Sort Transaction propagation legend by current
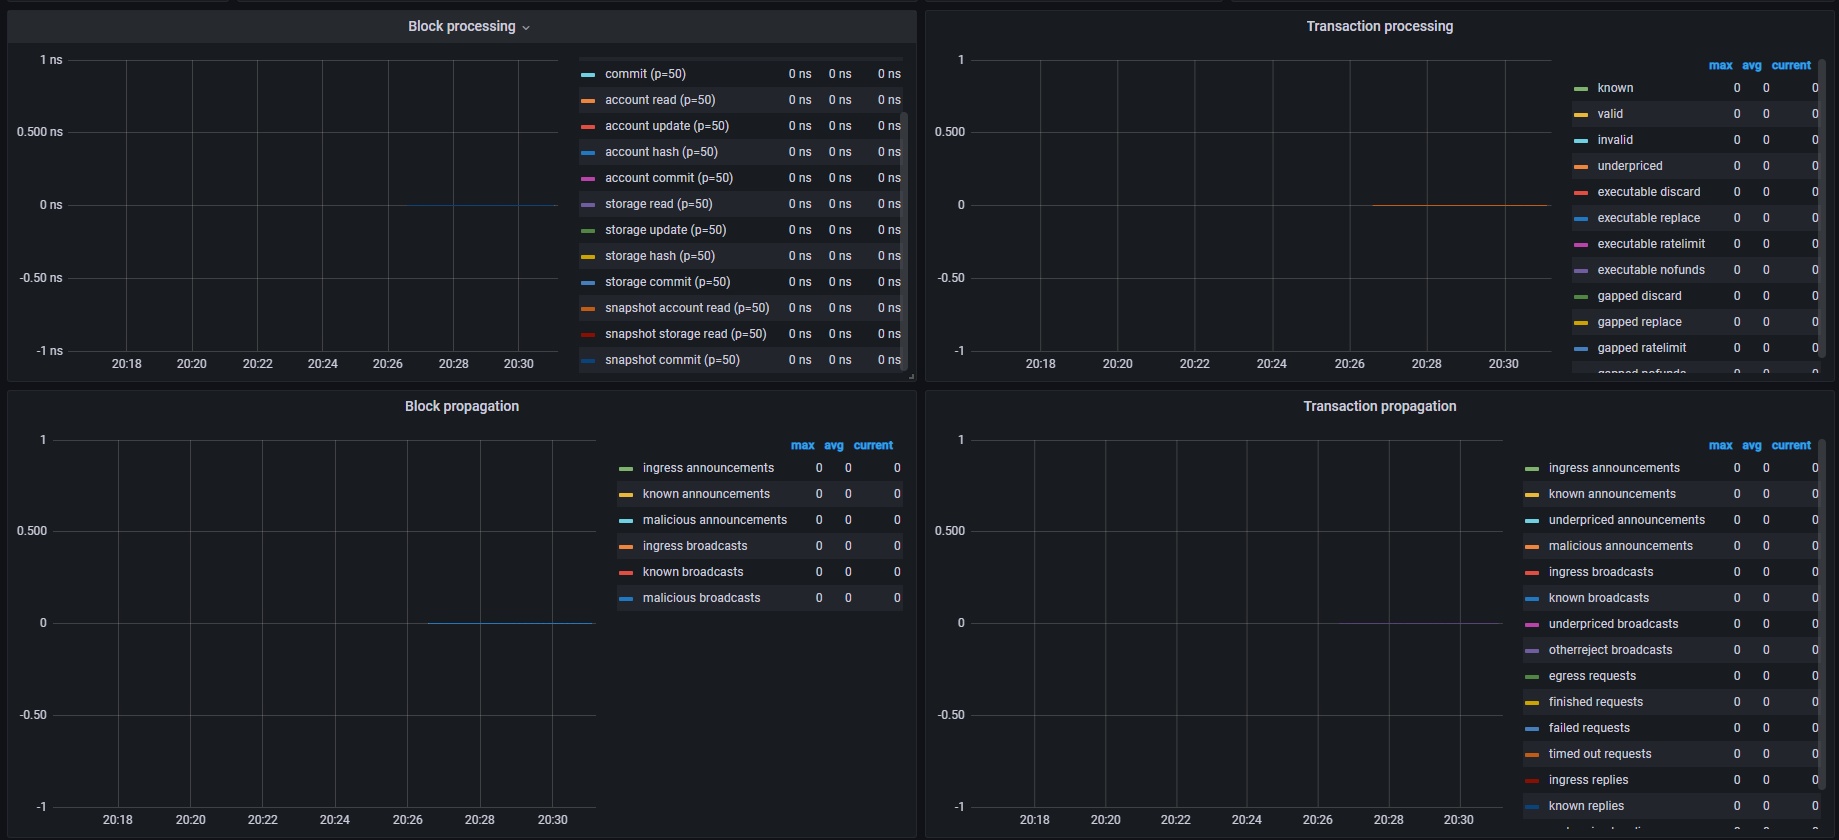 click(1790, 446)
